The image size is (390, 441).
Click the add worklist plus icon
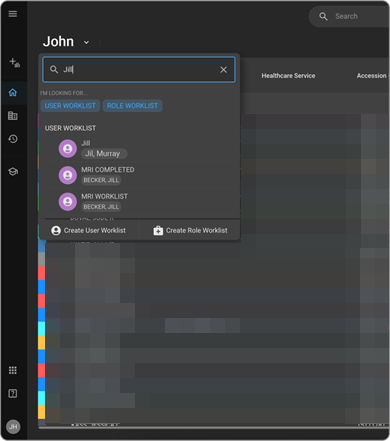(14, 62)
